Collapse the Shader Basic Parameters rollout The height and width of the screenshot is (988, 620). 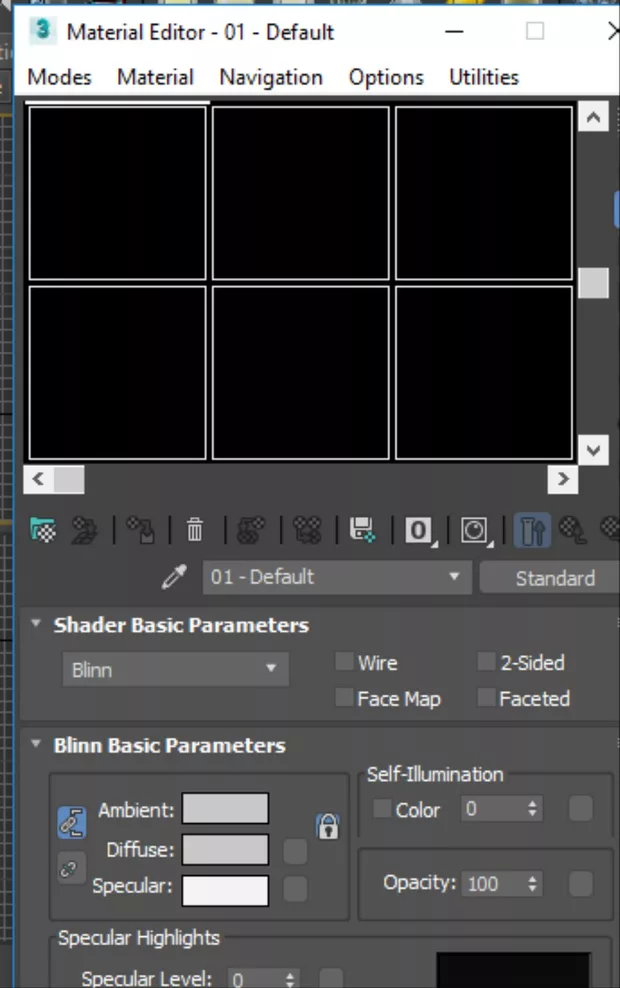coord(37,625)
